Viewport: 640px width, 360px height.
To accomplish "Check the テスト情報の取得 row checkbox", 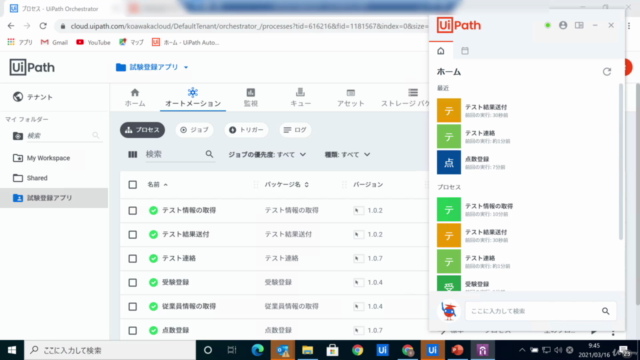I will pyautogui.click(x=133, y=211).
